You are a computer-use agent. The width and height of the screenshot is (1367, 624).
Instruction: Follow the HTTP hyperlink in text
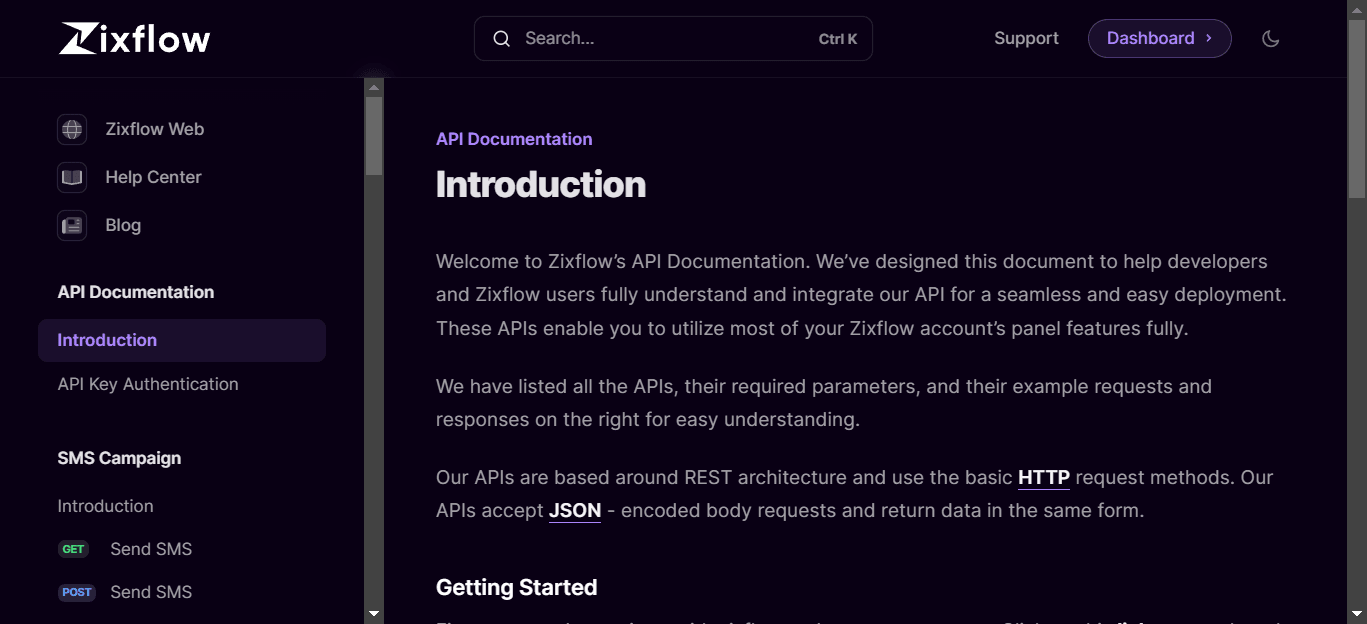[1043, 477]
